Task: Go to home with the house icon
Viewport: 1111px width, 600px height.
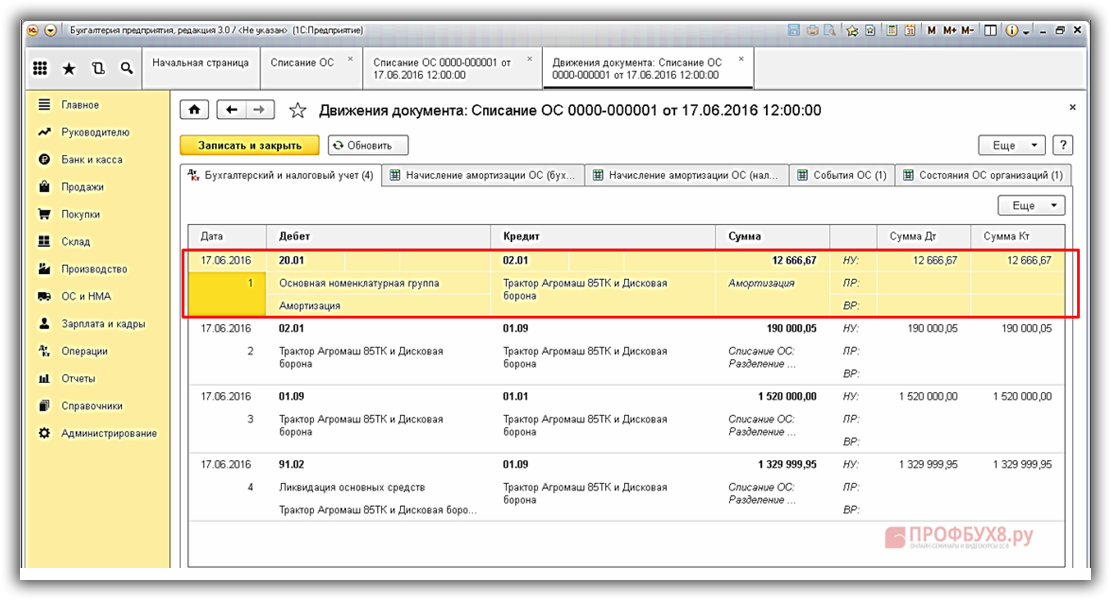Action: (194, 110)
